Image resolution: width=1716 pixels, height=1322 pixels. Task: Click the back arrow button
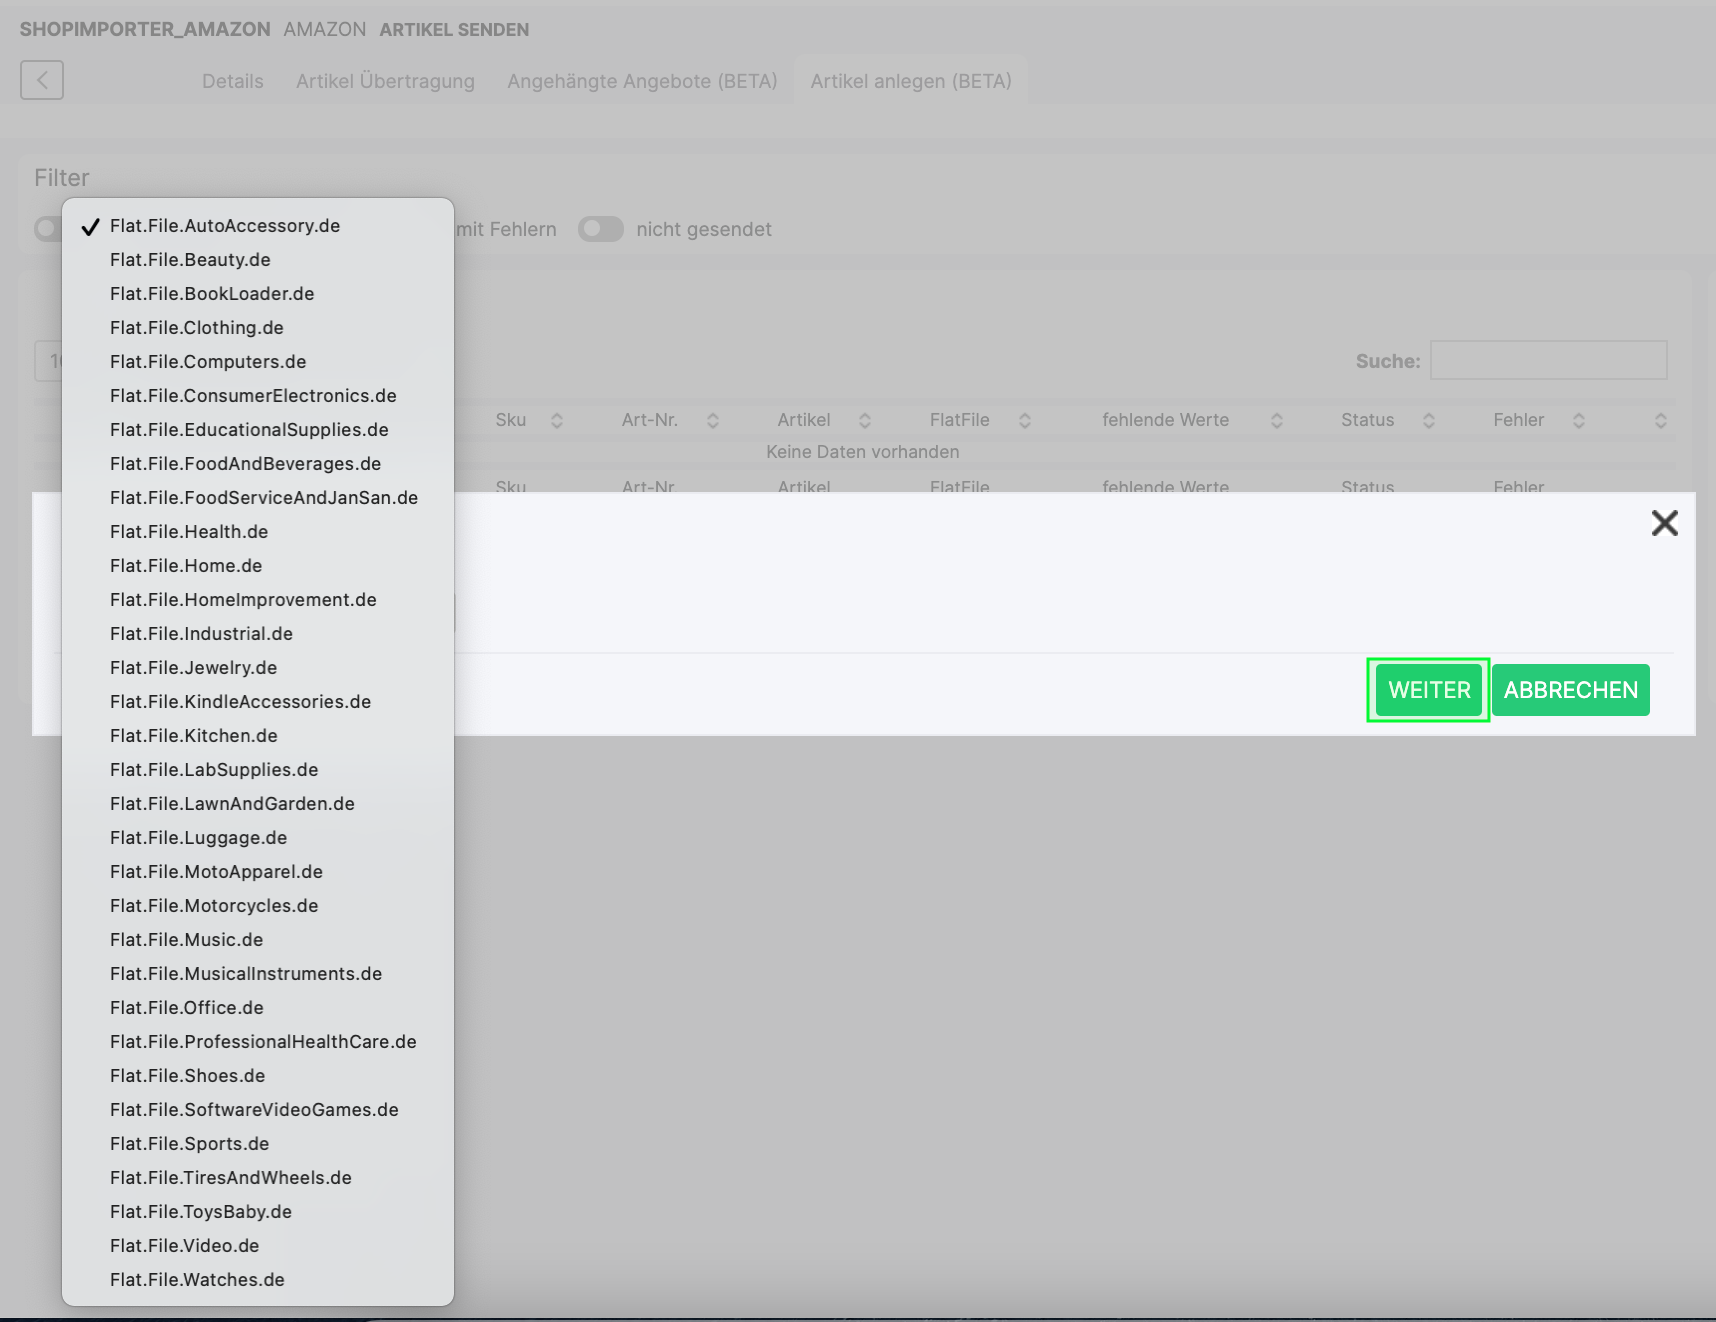click(x=42, y=80)
